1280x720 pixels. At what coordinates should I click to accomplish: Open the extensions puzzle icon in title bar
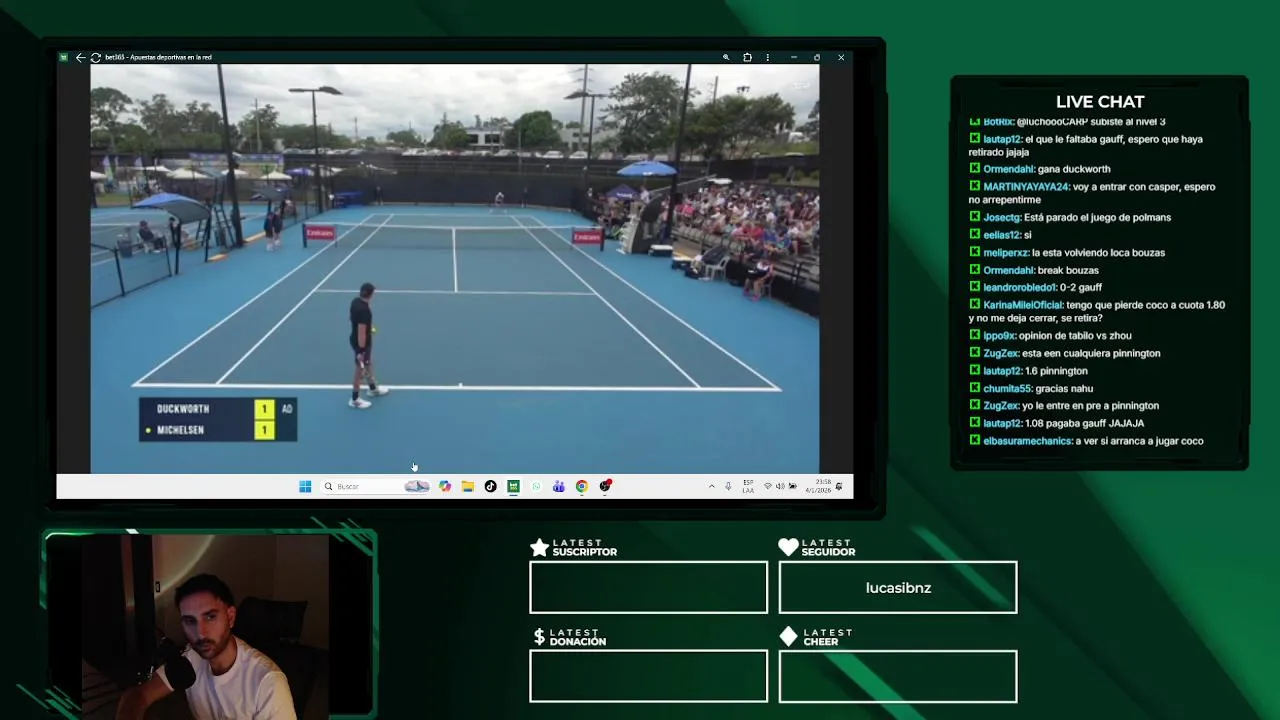tap(747, 57)
